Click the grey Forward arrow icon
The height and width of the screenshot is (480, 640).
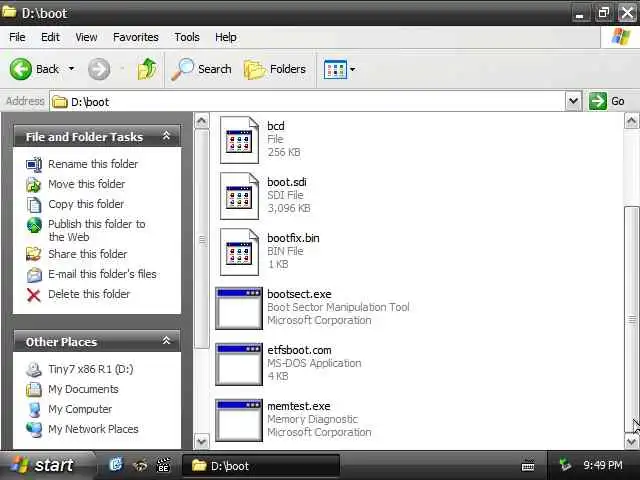(x=99, y=69)
